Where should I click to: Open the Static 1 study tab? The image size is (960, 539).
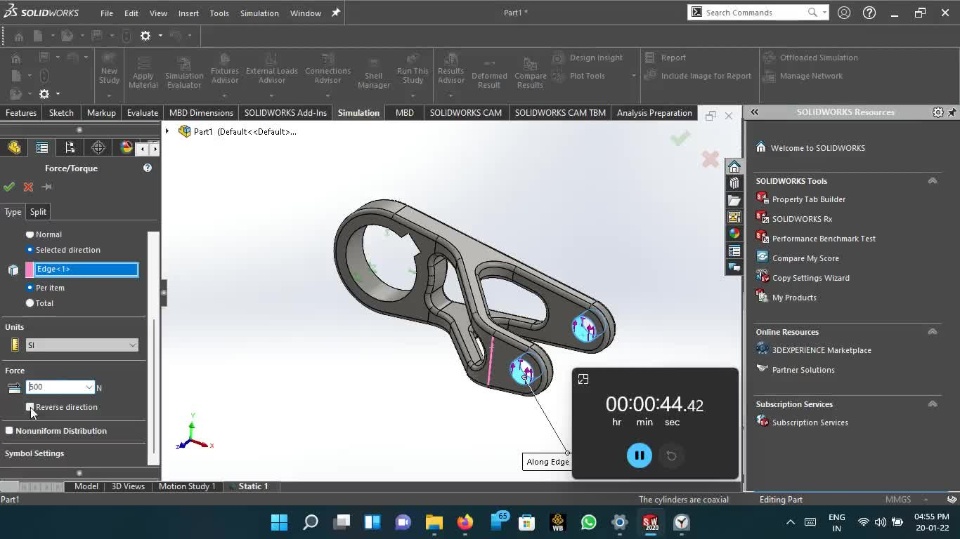click(253, 486)
